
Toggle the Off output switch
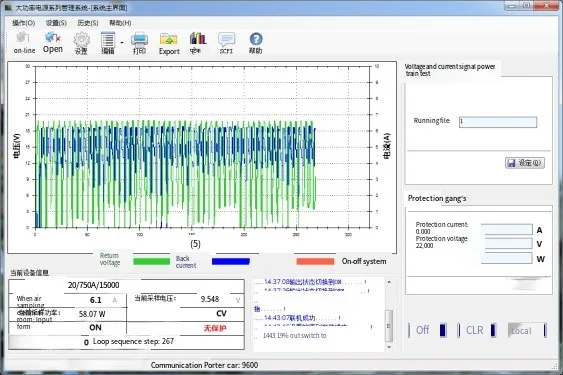428,330
